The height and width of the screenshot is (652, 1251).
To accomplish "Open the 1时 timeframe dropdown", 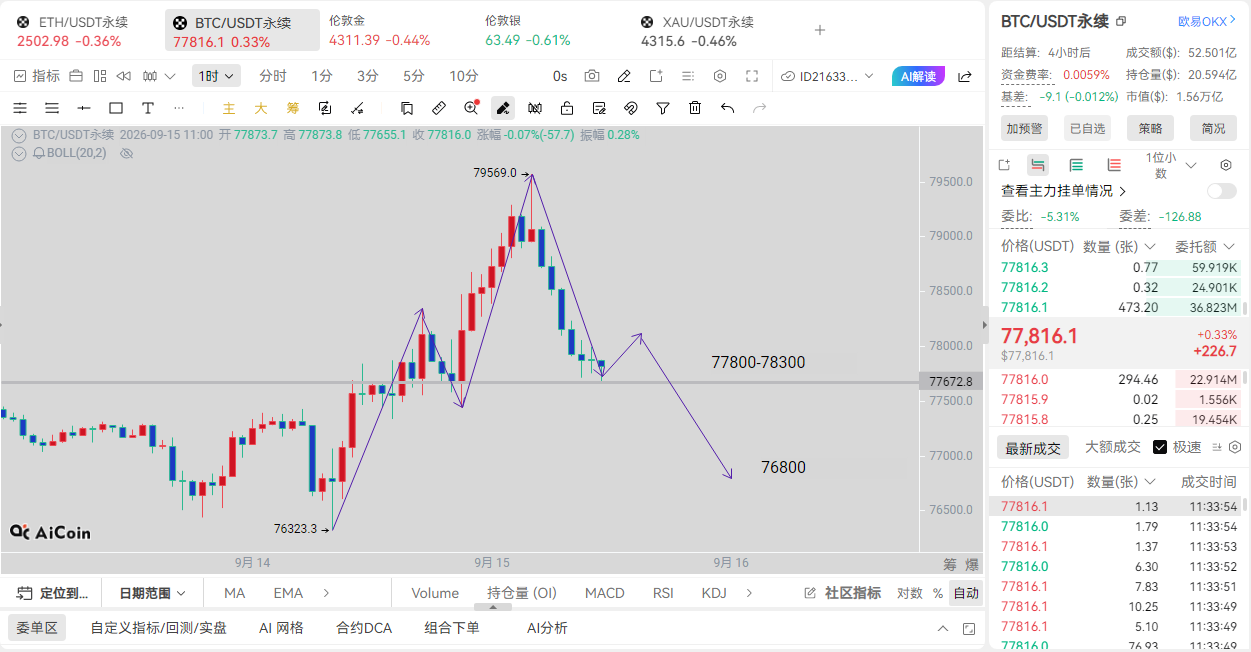I will (x=217, y=76).
